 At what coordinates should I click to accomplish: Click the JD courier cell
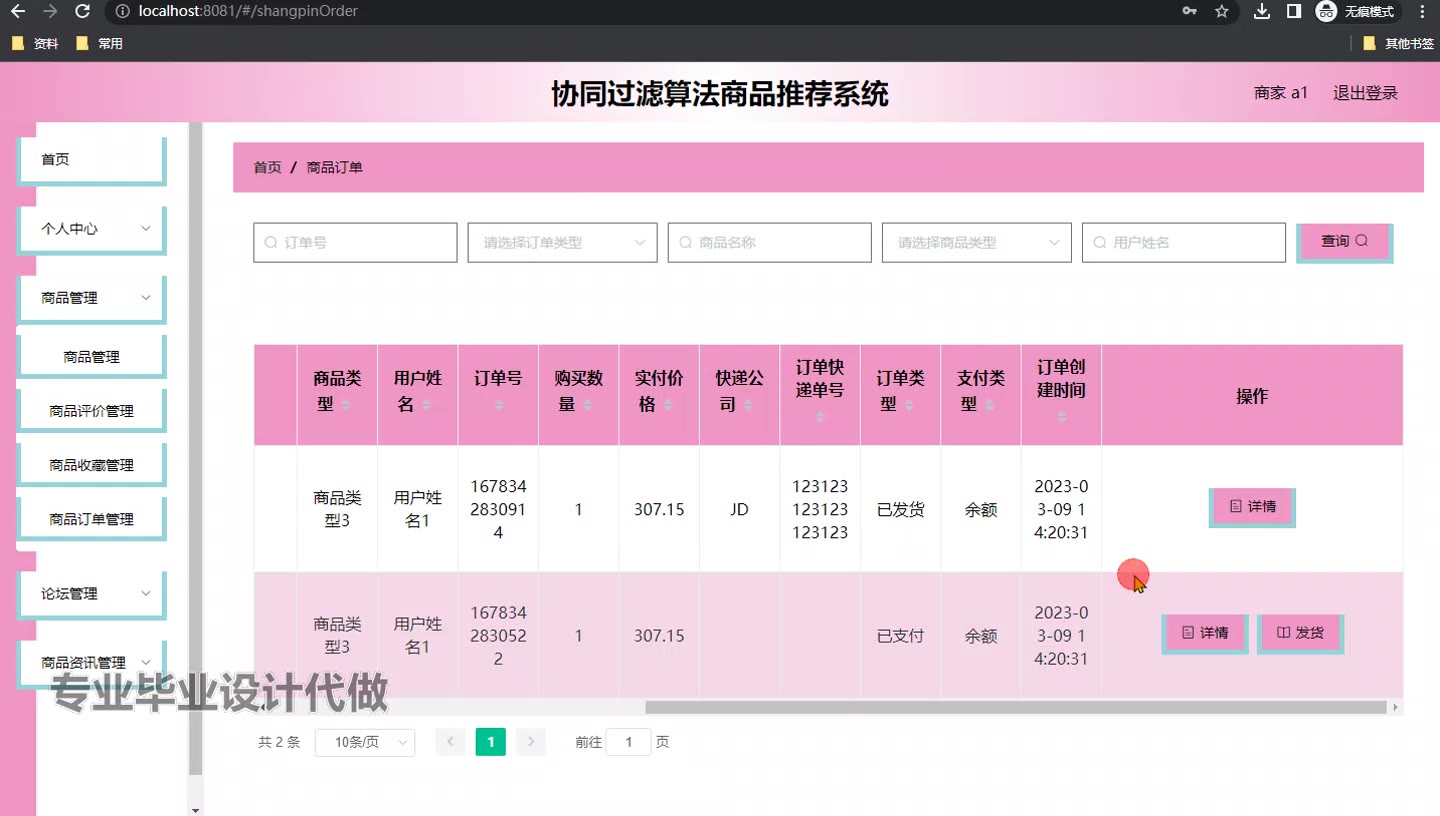(x=739, y=510)
